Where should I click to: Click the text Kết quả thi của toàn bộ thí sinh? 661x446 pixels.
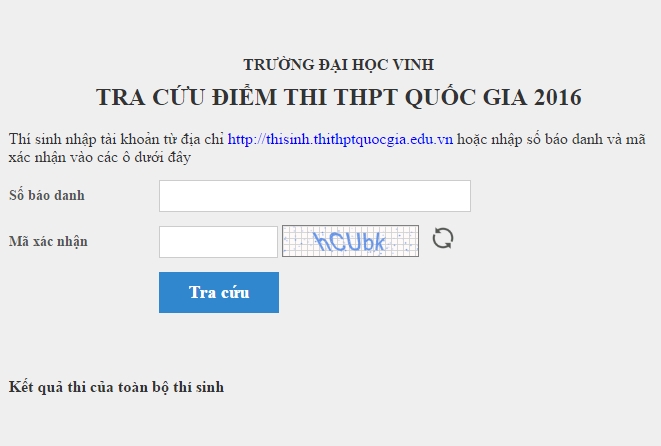point(116,387)
